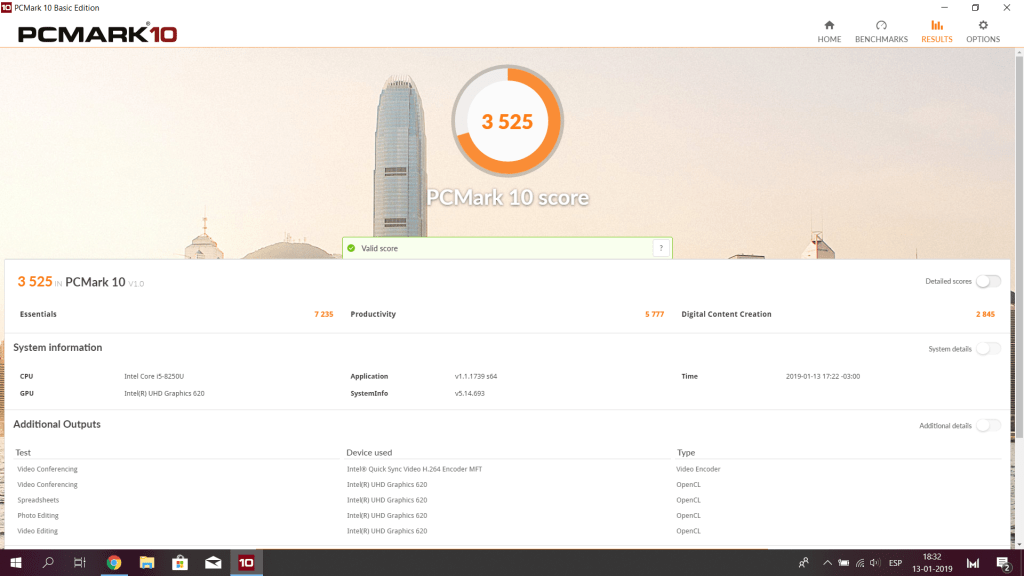This screenshot has height=576, width=1024.
Task: Open the Home page icon
Action: tap(829, 31)
